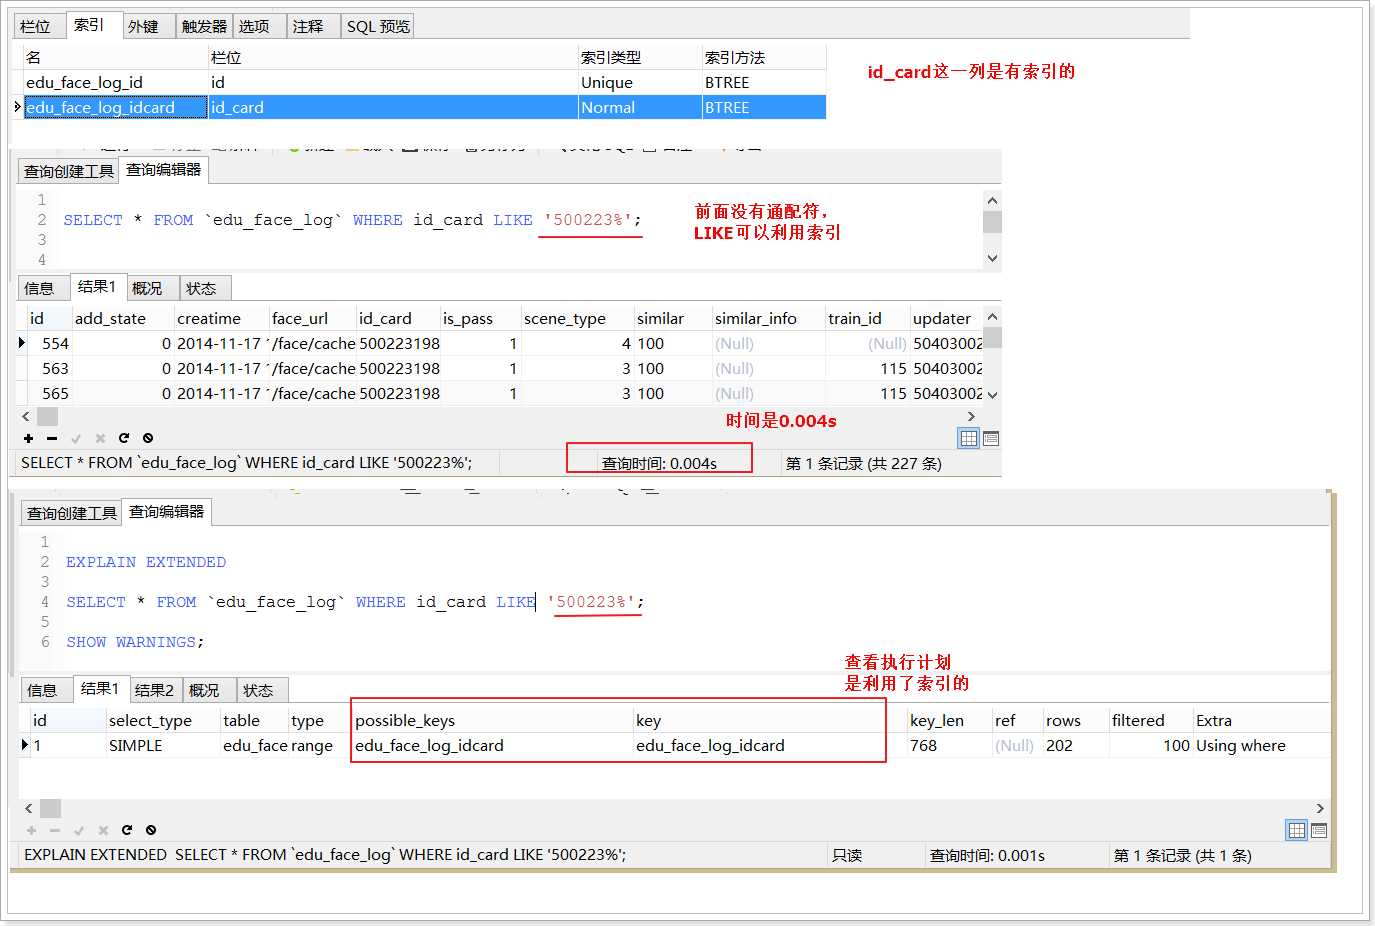Viewport: 1375px width, 926px height.
Task: Place cursor in the SHOW WARNINGS line
Action: pyautogui.click(x=135, y=642)
